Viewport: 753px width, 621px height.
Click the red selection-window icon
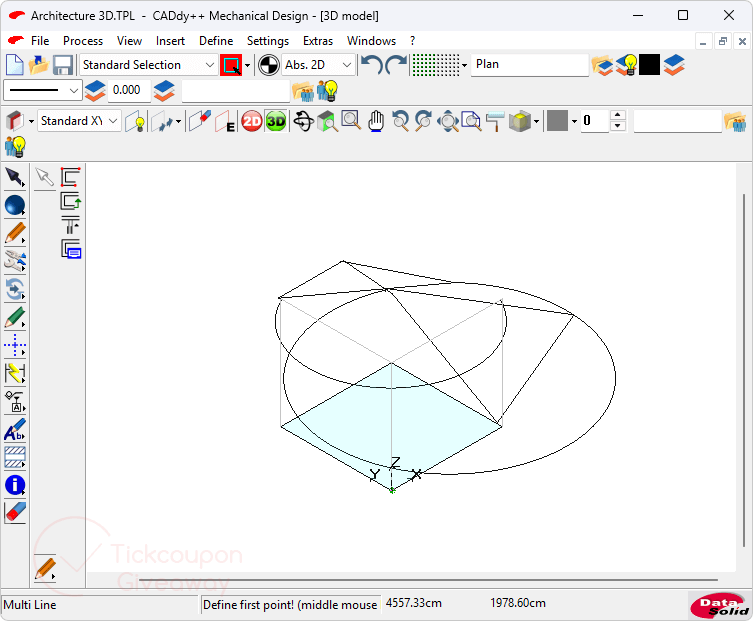[x=231, y=65]
